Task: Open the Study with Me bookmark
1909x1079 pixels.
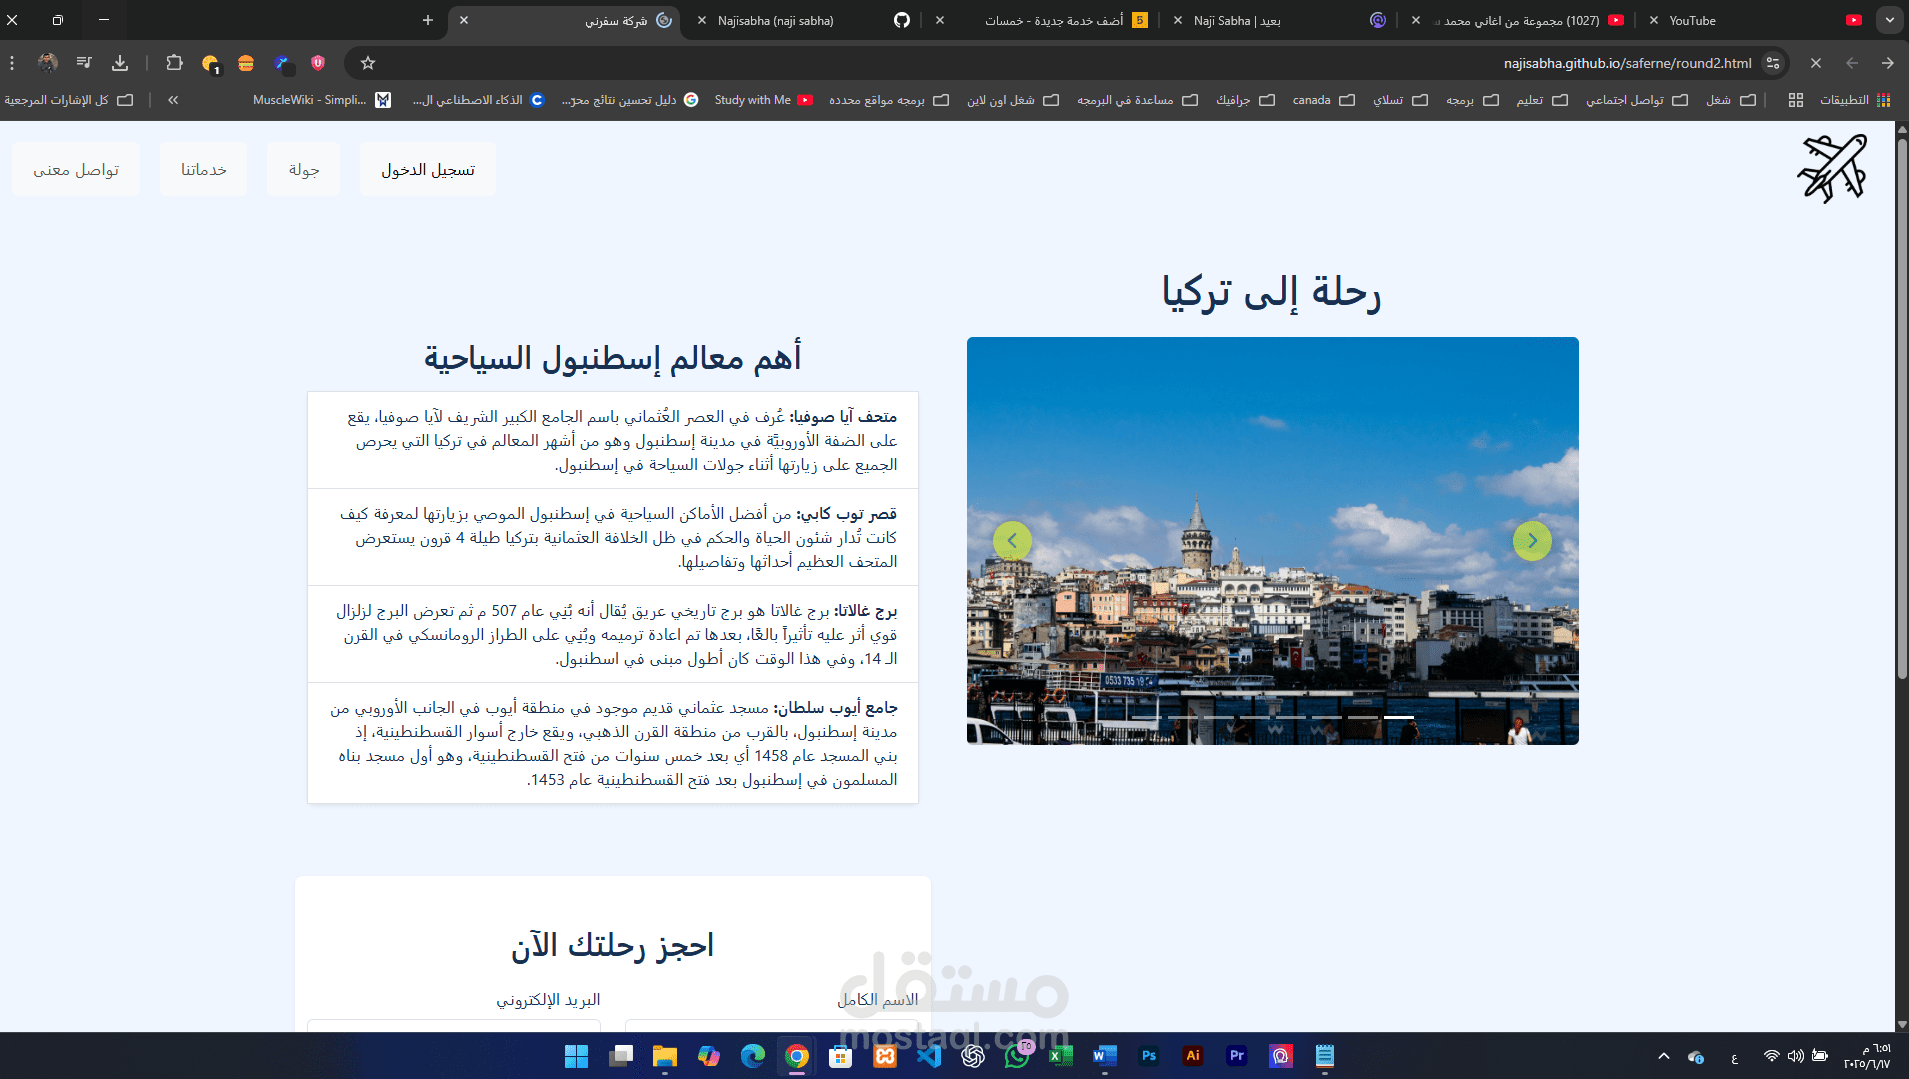Action: point(764,100)
